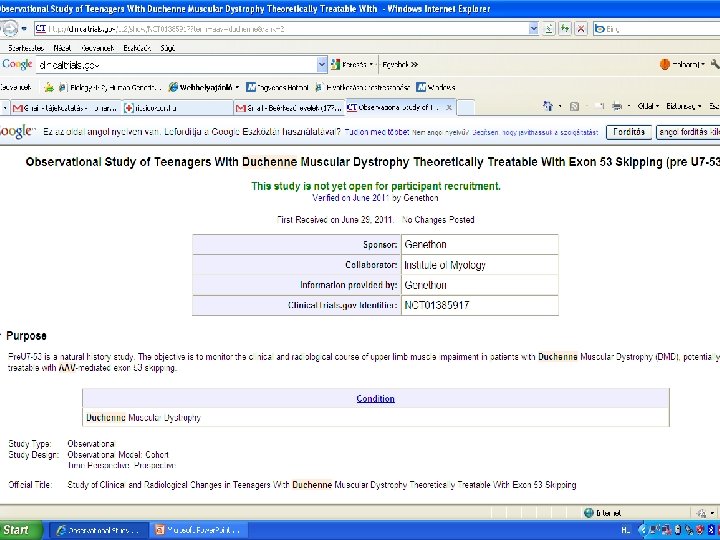Switch to the Microsoft PowerPoint taskbar item
Viewport: 720px width, 540px height.
198,530
